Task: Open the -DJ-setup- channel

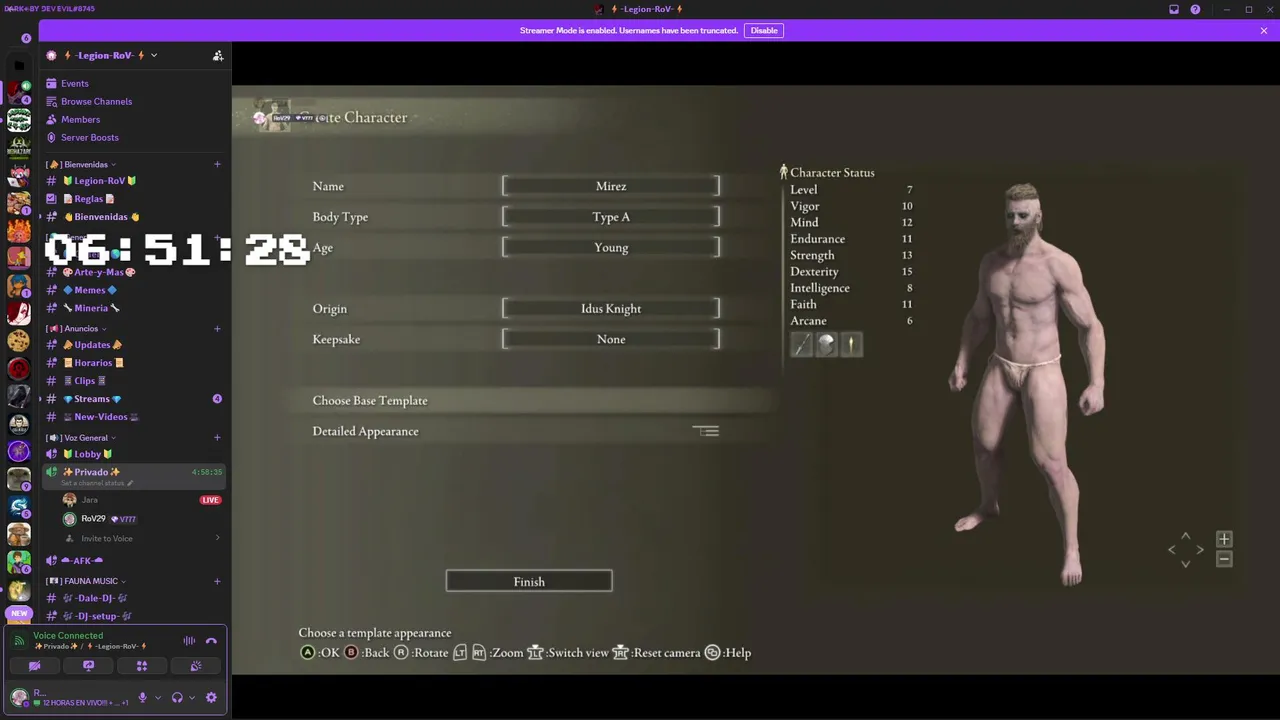Action: tap(97, 616)
